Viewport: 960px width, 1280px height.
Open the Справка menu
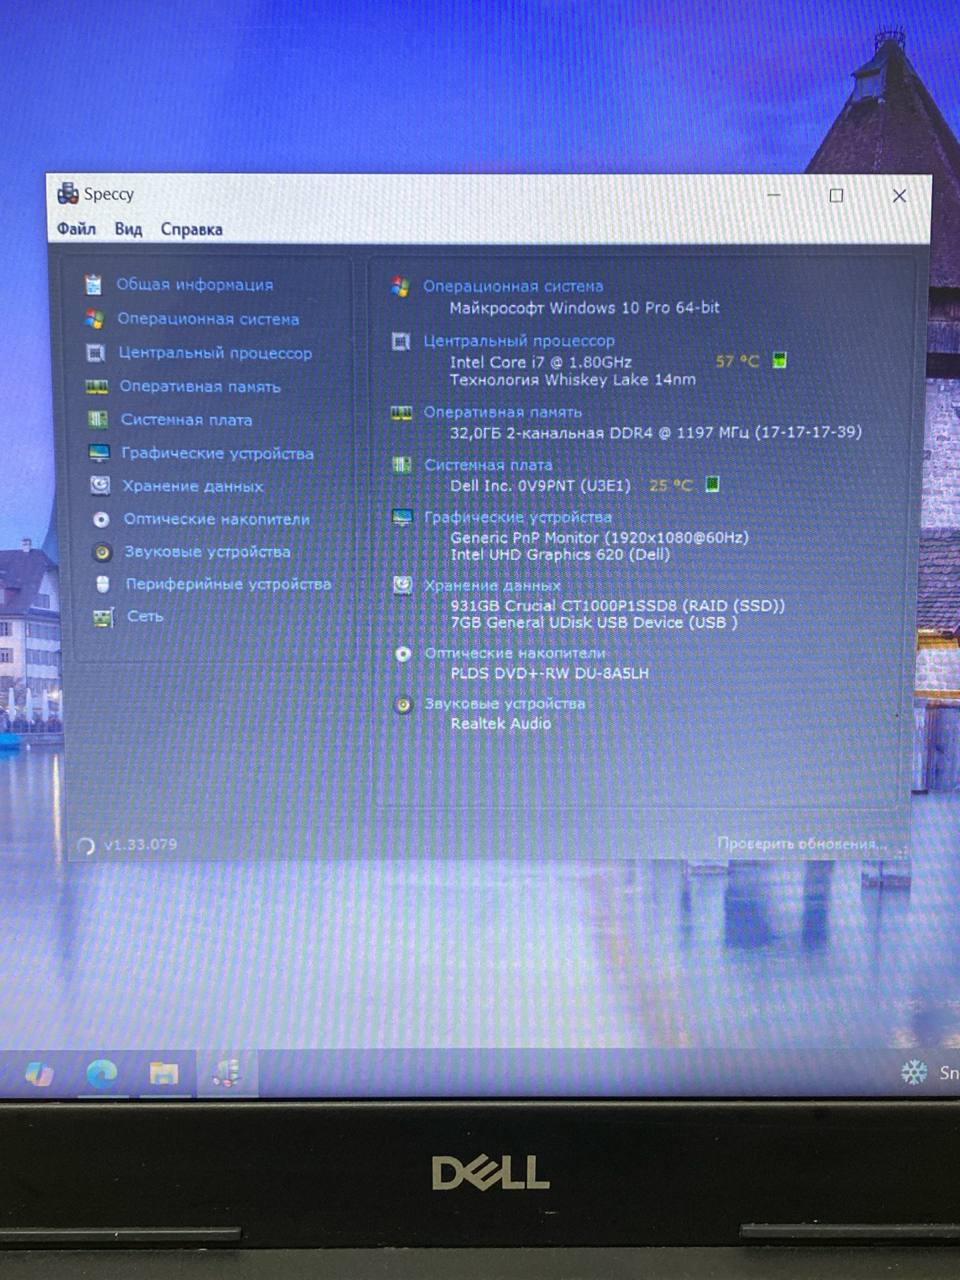[191, 229]
